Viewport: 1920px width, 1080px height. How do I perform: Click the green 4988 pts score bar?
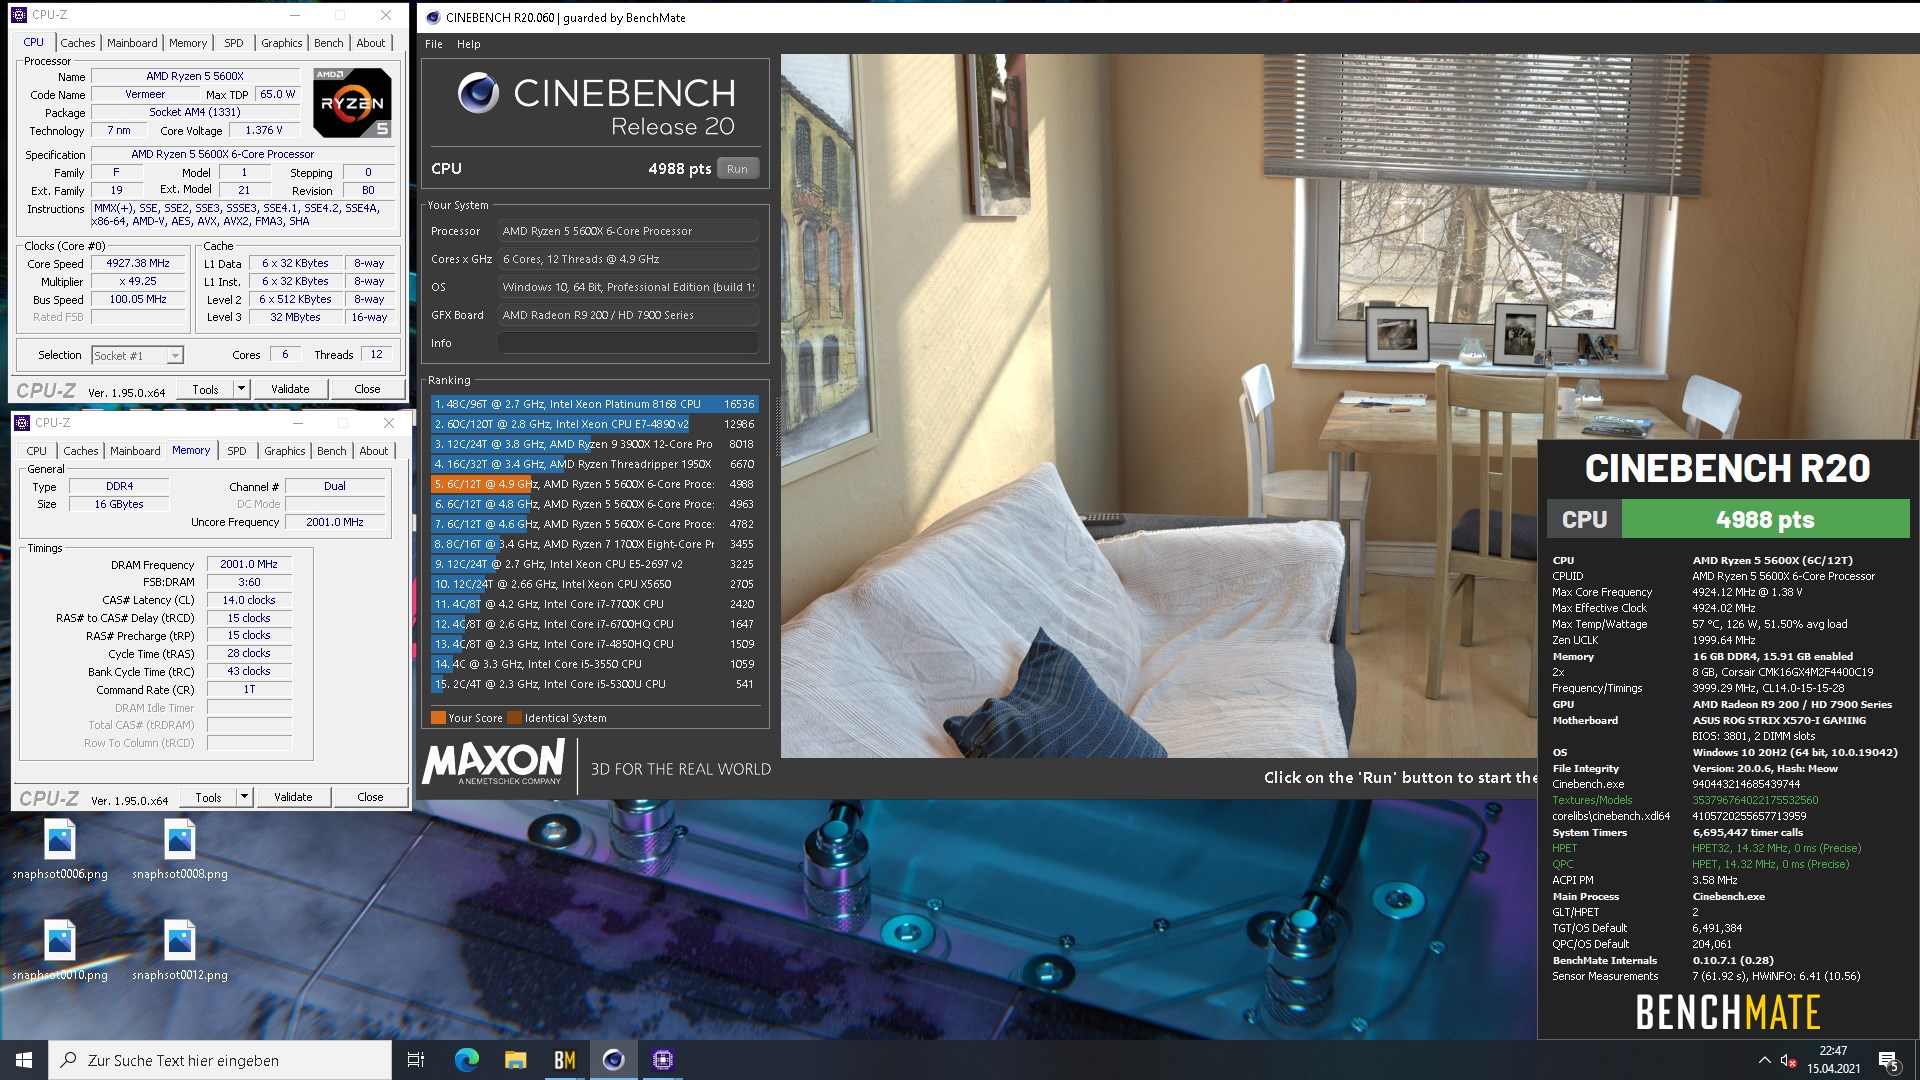coord(1765,520)
